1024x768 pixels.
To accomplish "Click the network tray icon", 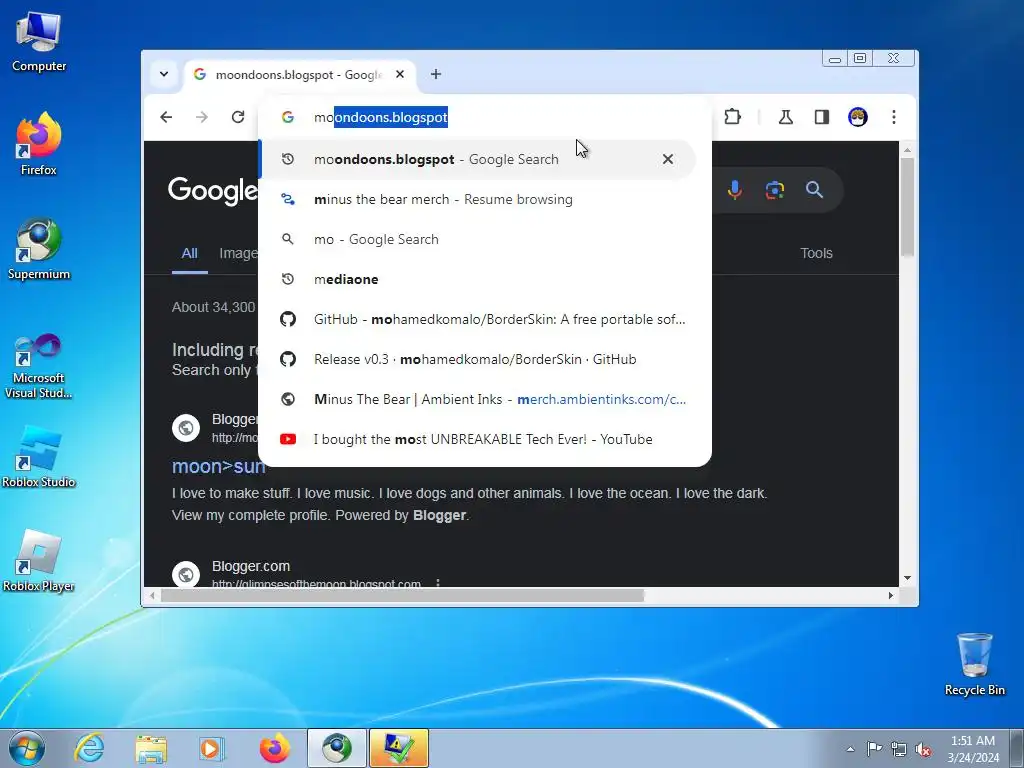I will 899,749.
